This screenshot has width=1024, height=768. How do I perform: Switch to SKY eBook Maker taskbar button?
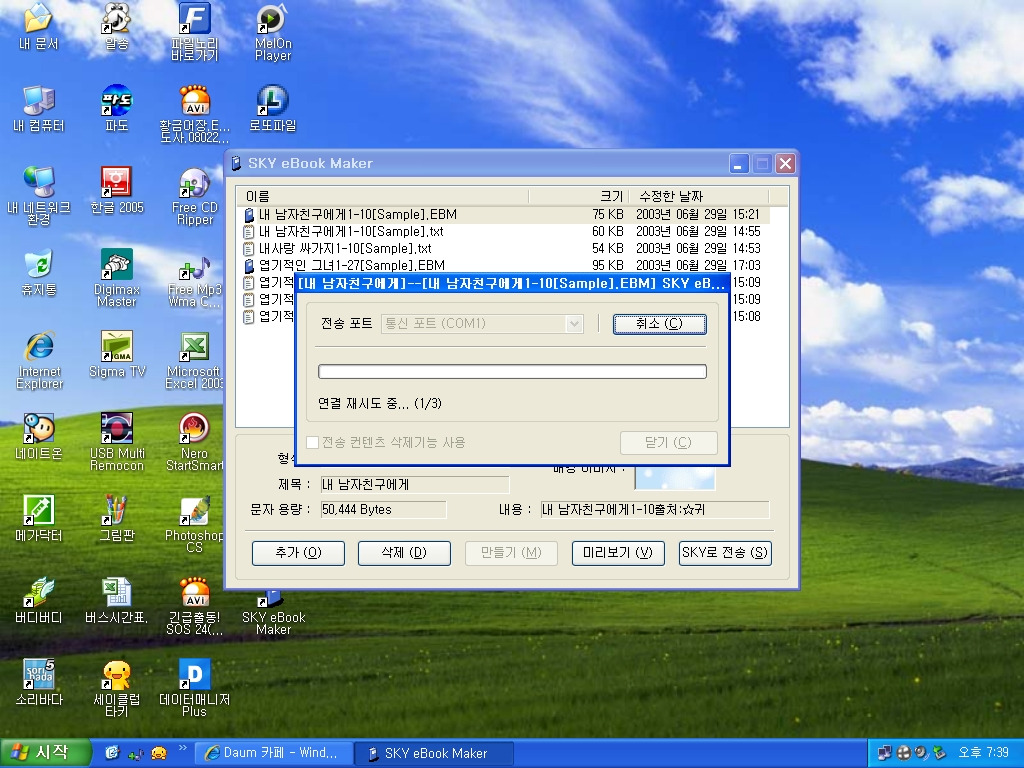434,753
